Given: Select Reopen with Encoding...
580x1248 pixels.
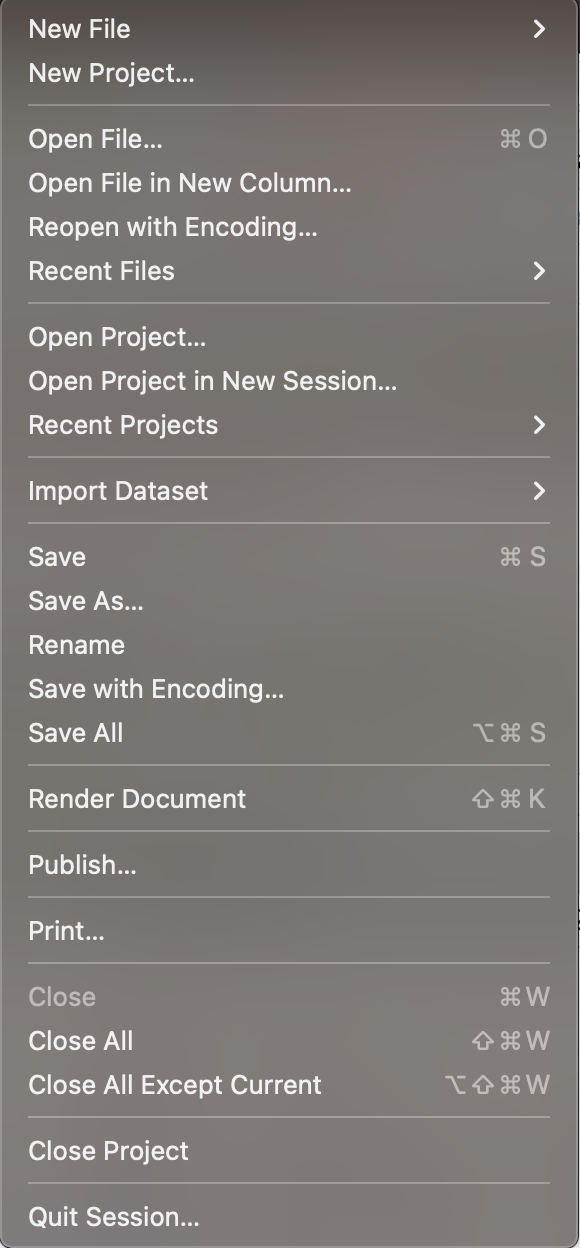Looking at the screenshot, I should click(289, 227).
